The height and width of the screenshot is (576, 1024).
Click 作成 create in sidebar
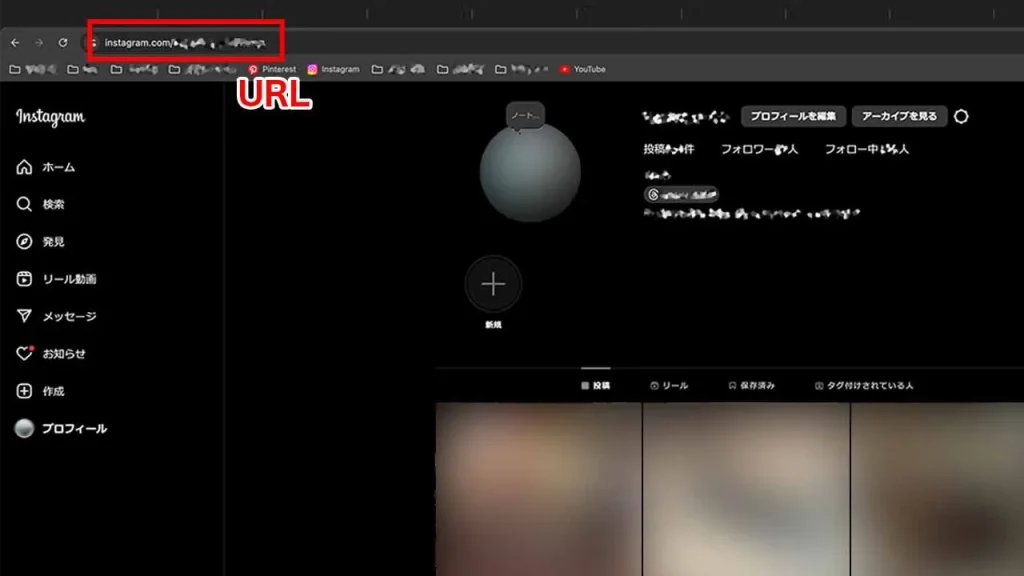point(40,391)
